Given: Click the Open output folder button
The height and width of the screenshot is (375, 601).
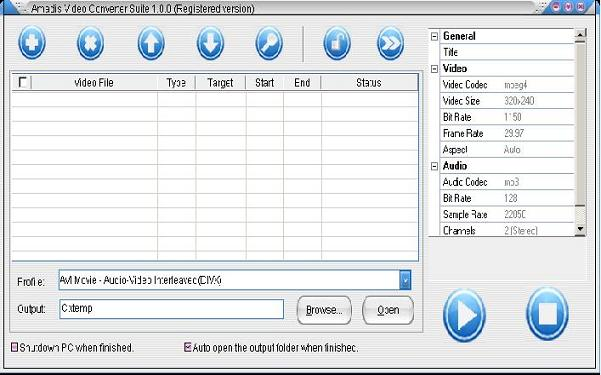Looking at the screenshot, I should (388, 310).
